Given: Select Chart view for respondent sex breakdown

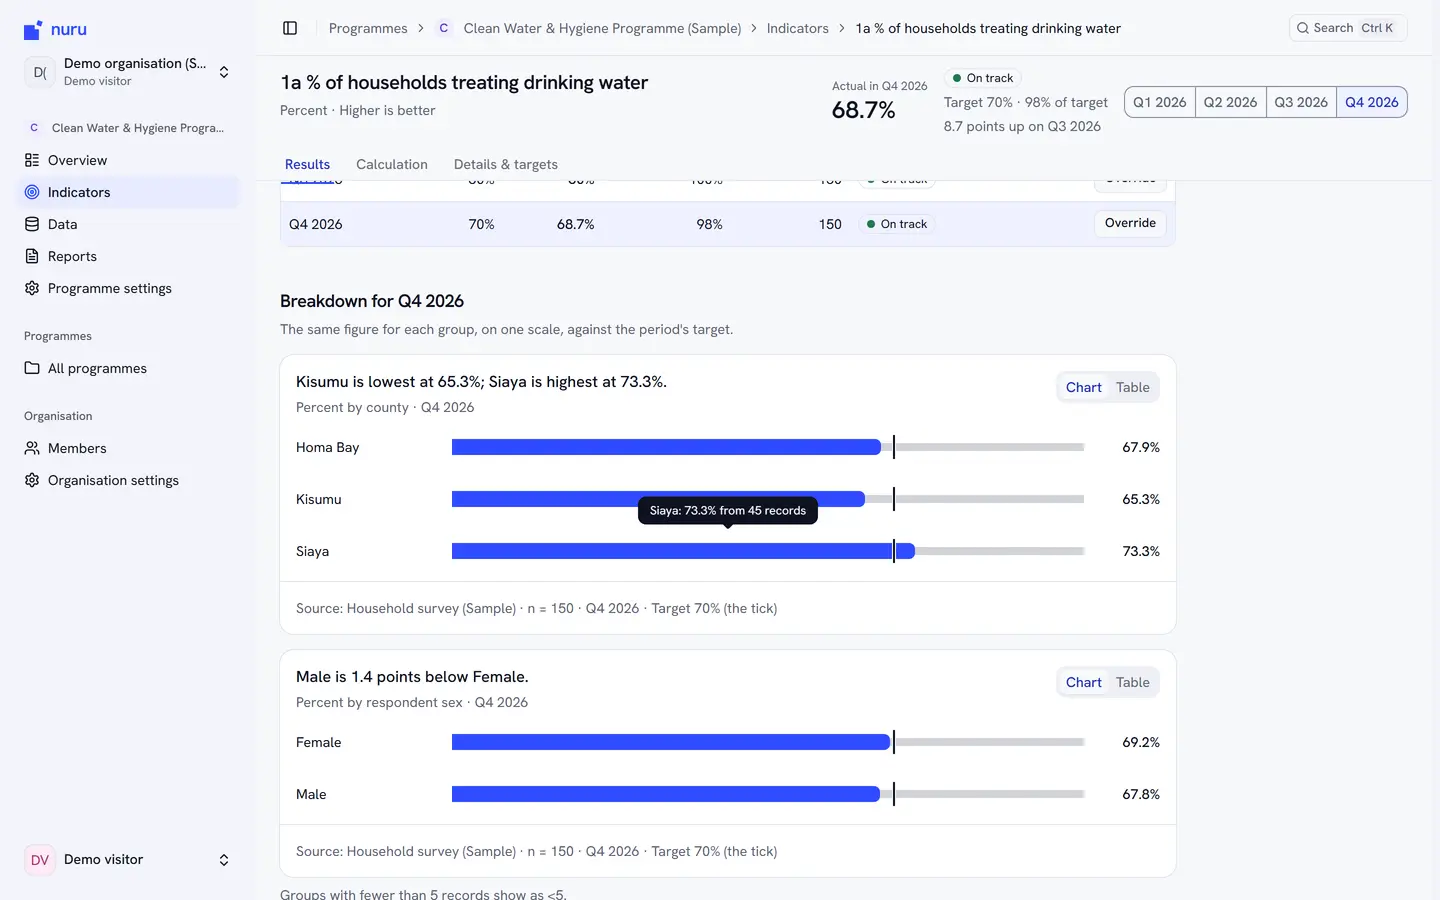Looking at the screenshot, I should (1084, 682).
